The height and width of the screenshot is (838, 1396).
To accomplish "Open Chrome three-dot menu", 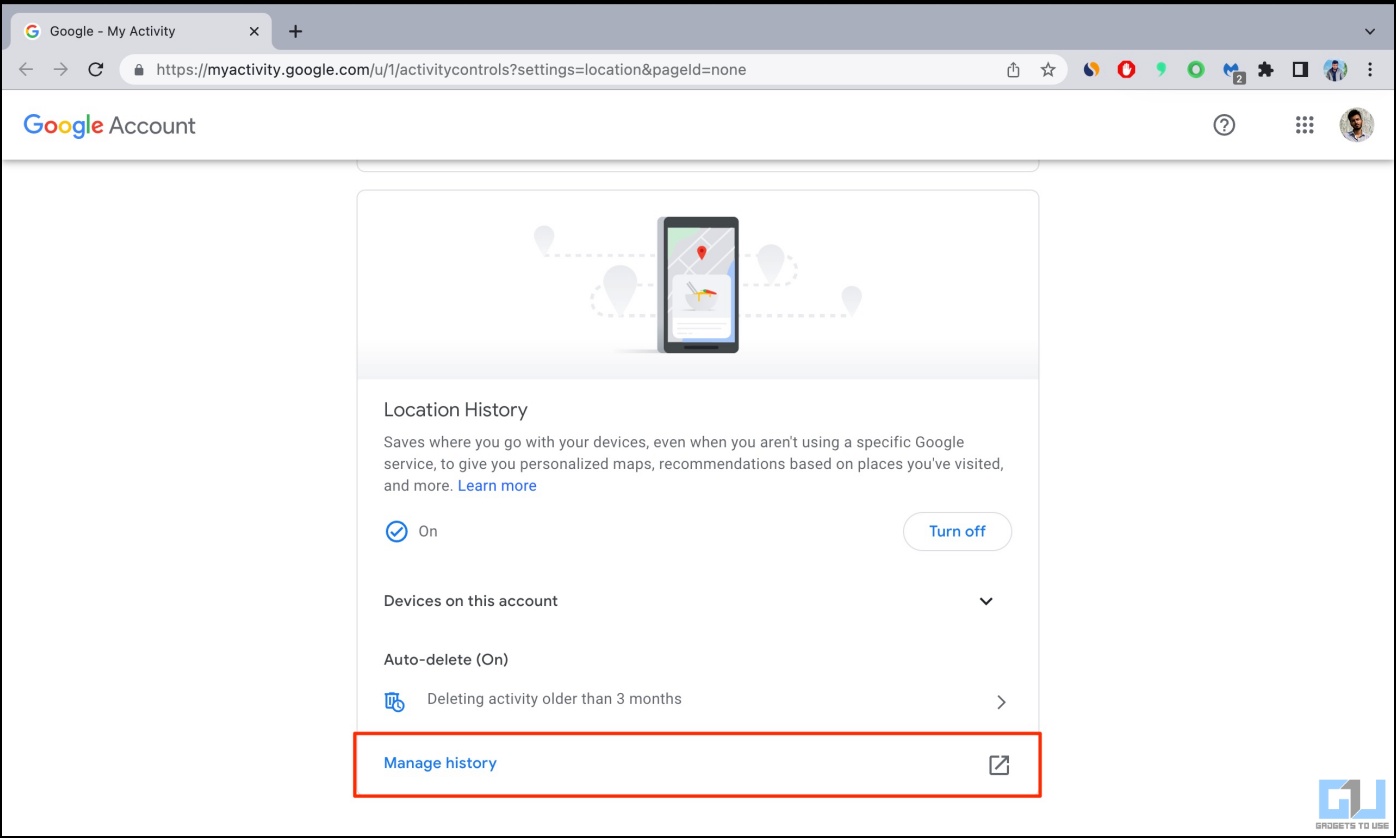I will [1370, 70].
